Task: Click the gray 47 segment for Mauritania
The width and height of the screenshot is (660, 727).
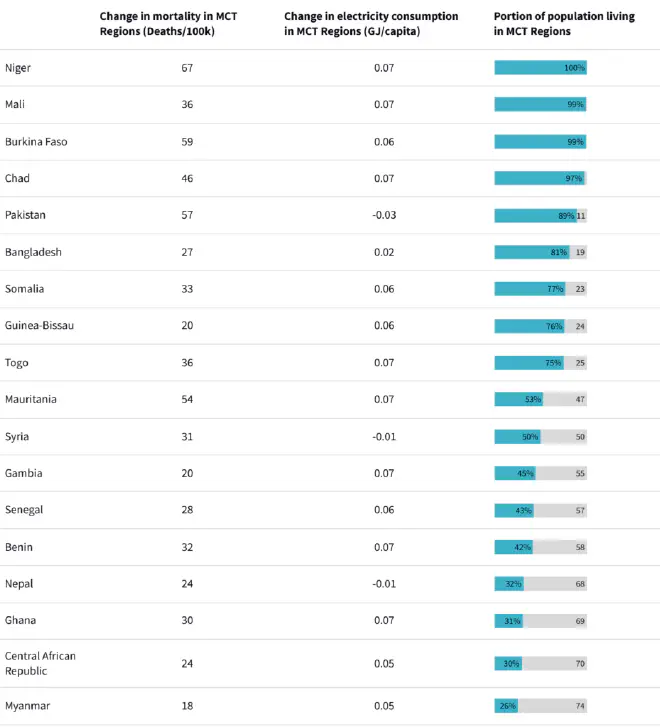Action: 565,399
